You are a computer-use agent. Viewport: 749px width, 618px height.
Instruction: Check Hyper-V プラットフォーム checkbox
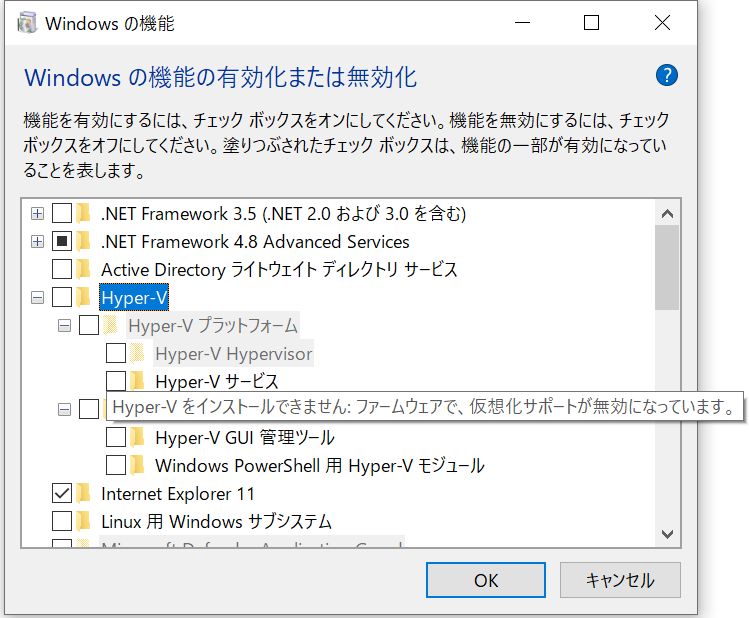(x=89, y=325)
